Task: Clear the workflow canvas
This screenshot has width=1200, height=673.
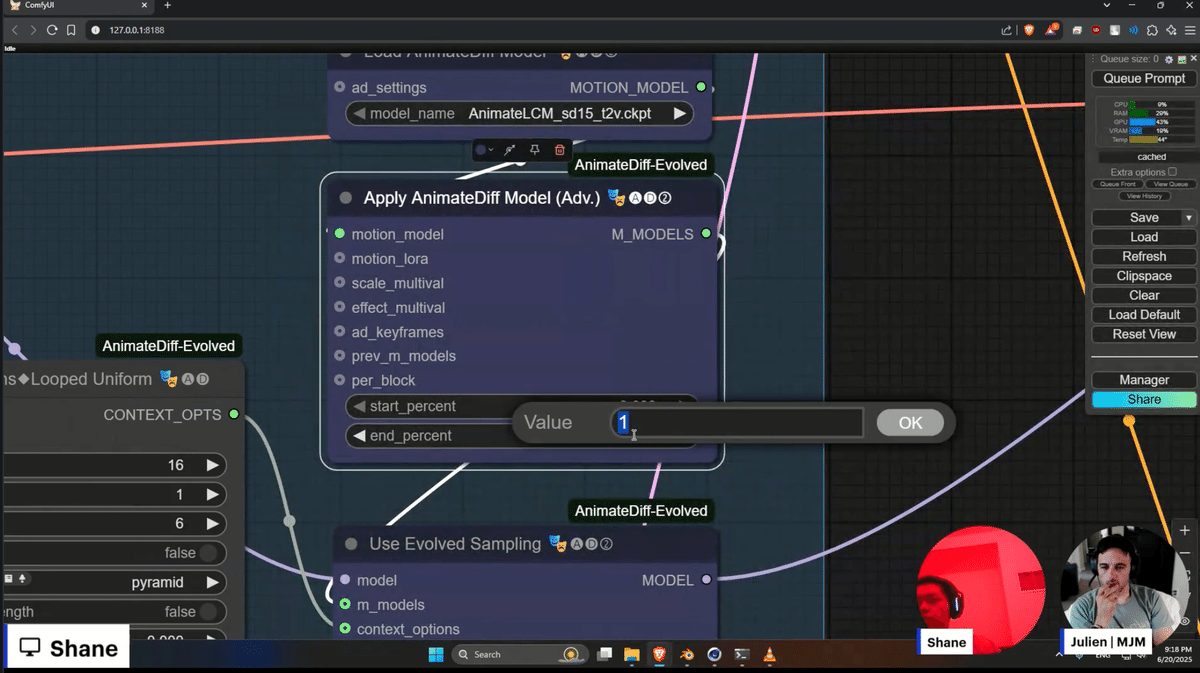Action: [1144, 295]
